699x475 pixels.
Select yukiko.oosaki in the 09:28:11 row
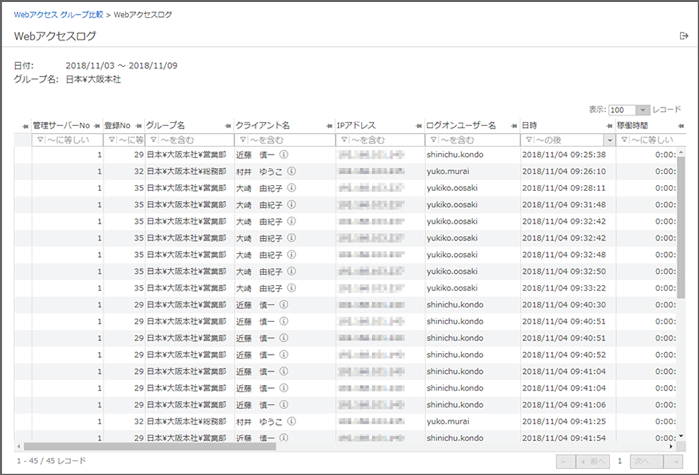[452, 188]
